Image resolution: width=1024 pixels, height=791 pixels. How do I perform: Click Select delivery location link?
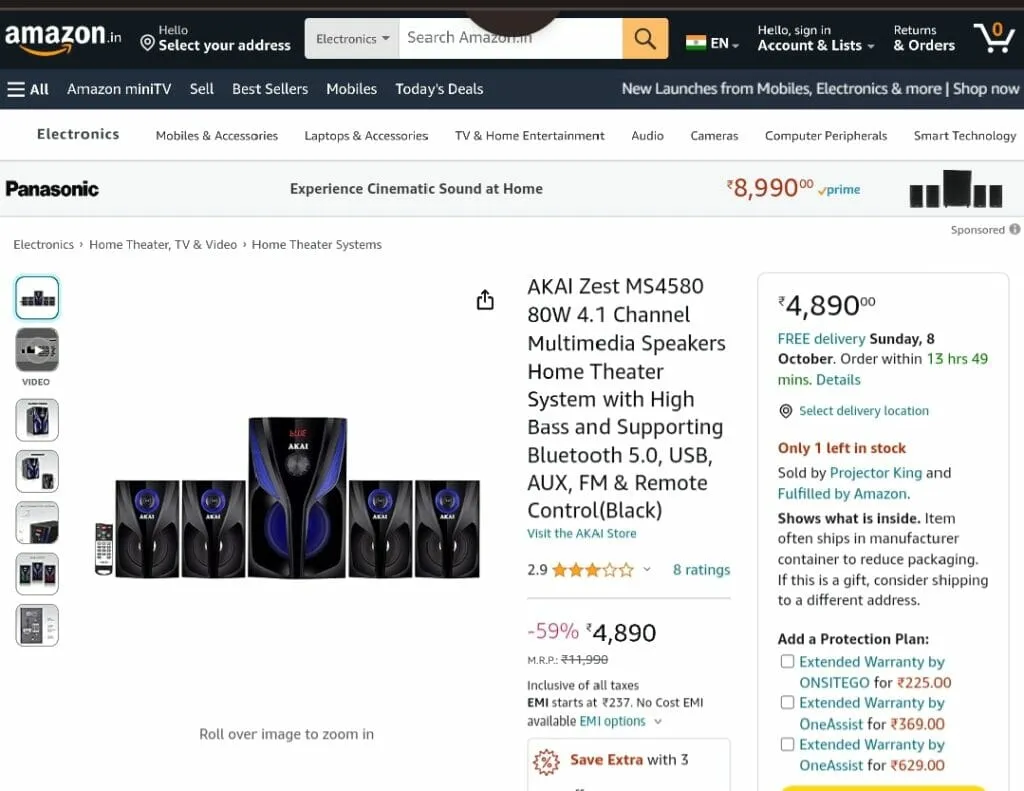[x=863, y=411]
